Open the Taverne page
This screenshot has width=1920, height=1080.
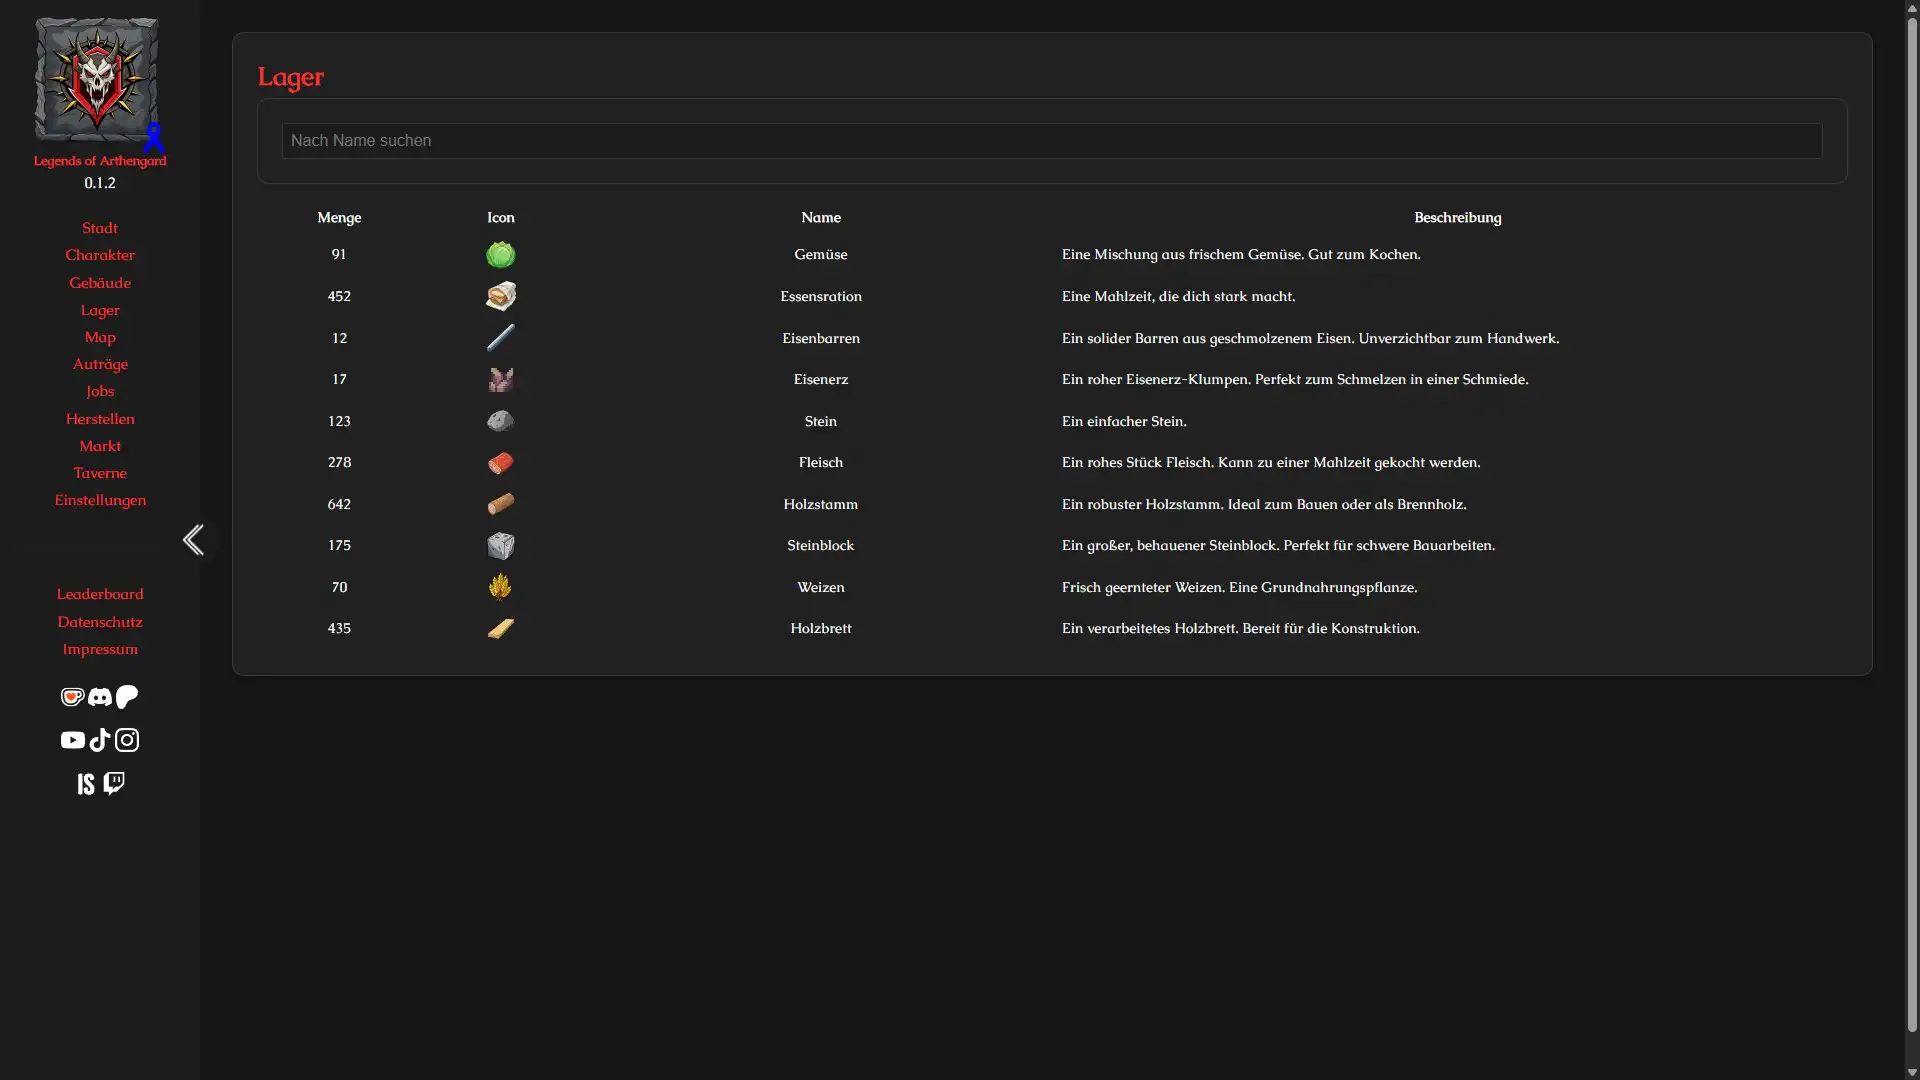(x=99, y=473)
